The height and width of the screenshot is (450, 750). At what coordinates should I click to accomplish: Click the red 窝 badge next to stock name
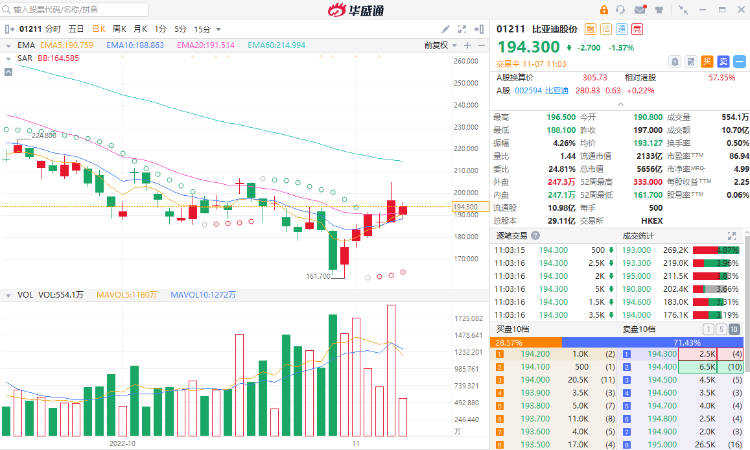637,29
